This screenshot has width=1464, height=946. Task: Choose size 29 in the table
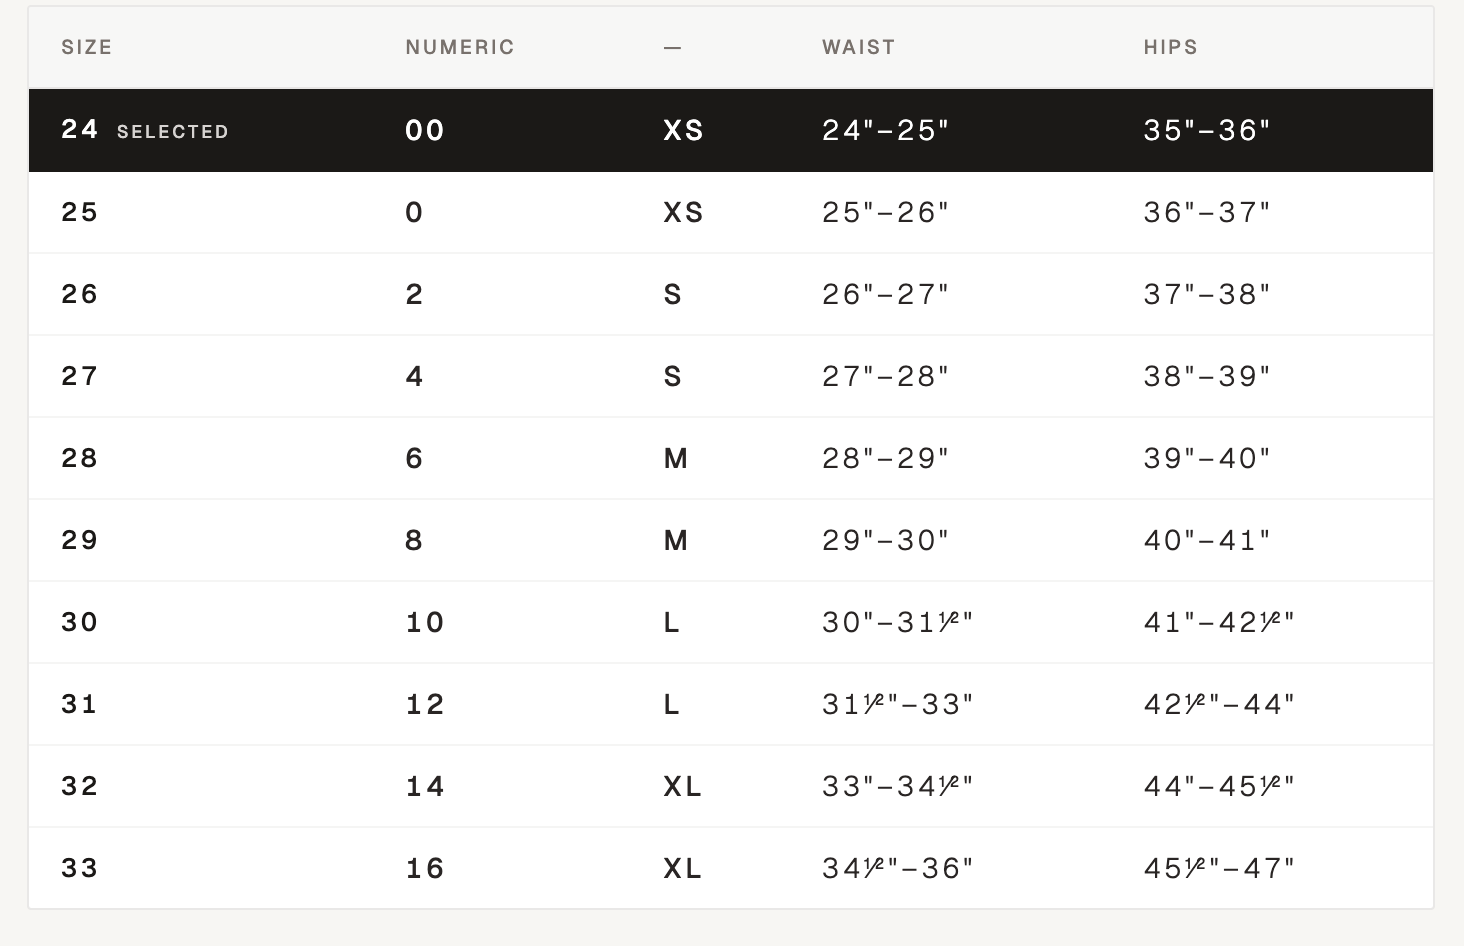731,540
